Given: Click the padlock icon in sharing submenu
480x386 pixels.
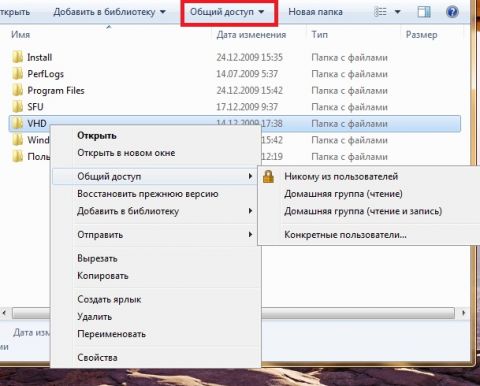Looking at the screenshot, I should [268, 176].
